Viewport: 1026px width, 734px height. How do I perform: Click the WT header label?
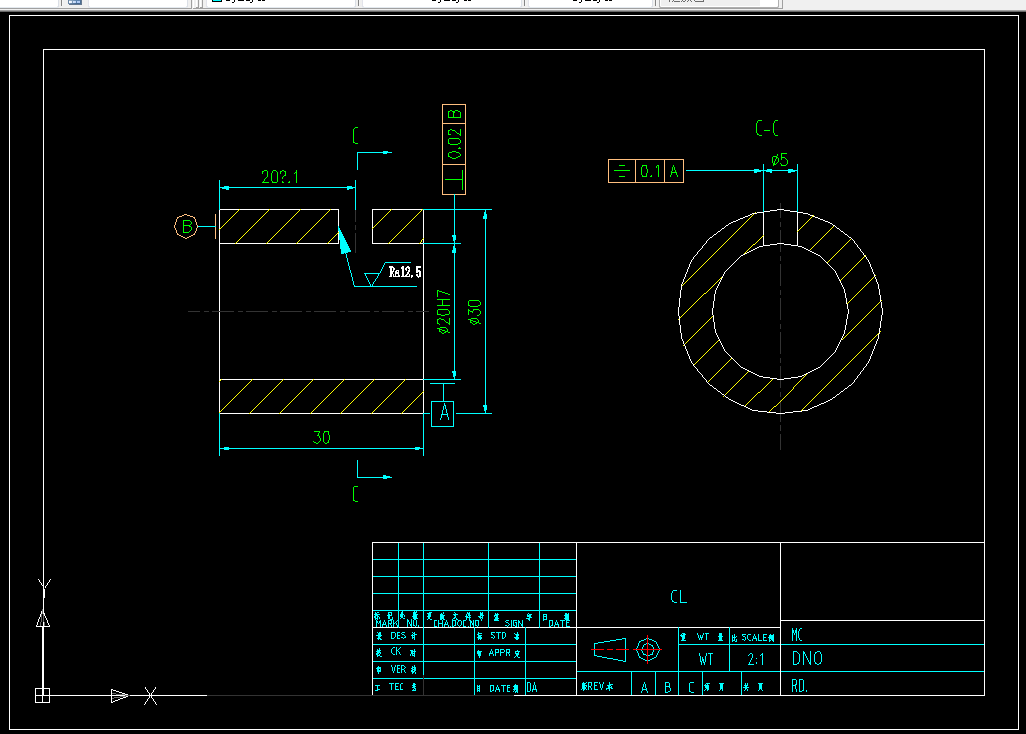703,637
